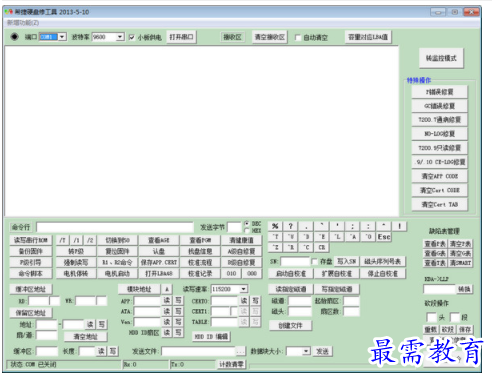Click the 打开LBA48 button
Screen dimensions: 492x383
tap(159, 273)
